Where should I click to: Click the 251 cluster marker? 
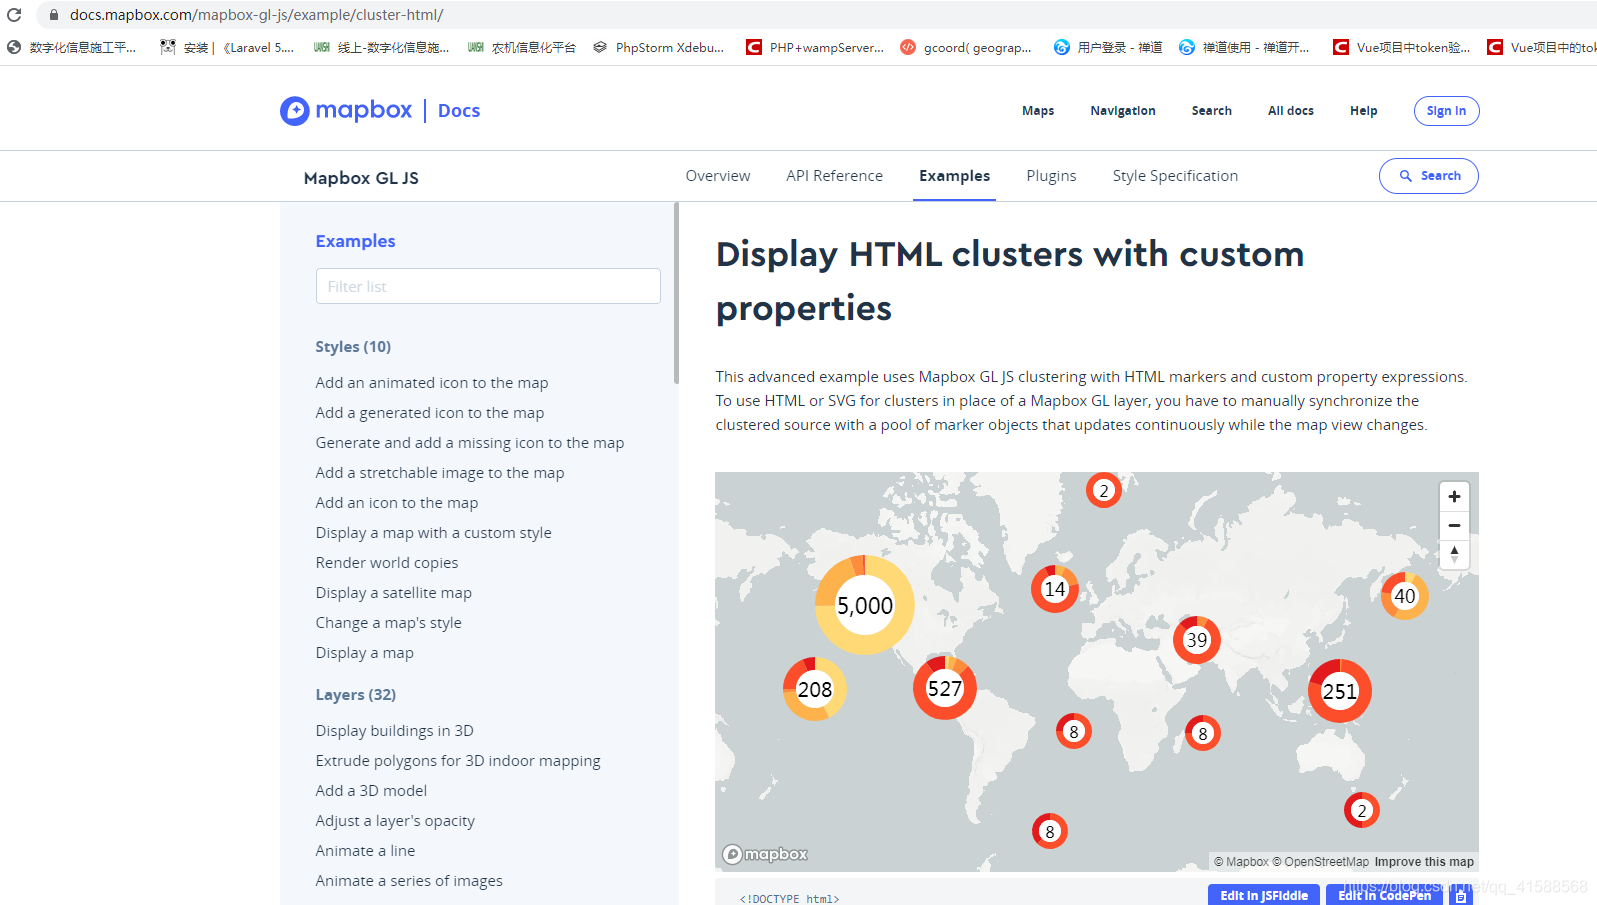[x=1340, y=691]
